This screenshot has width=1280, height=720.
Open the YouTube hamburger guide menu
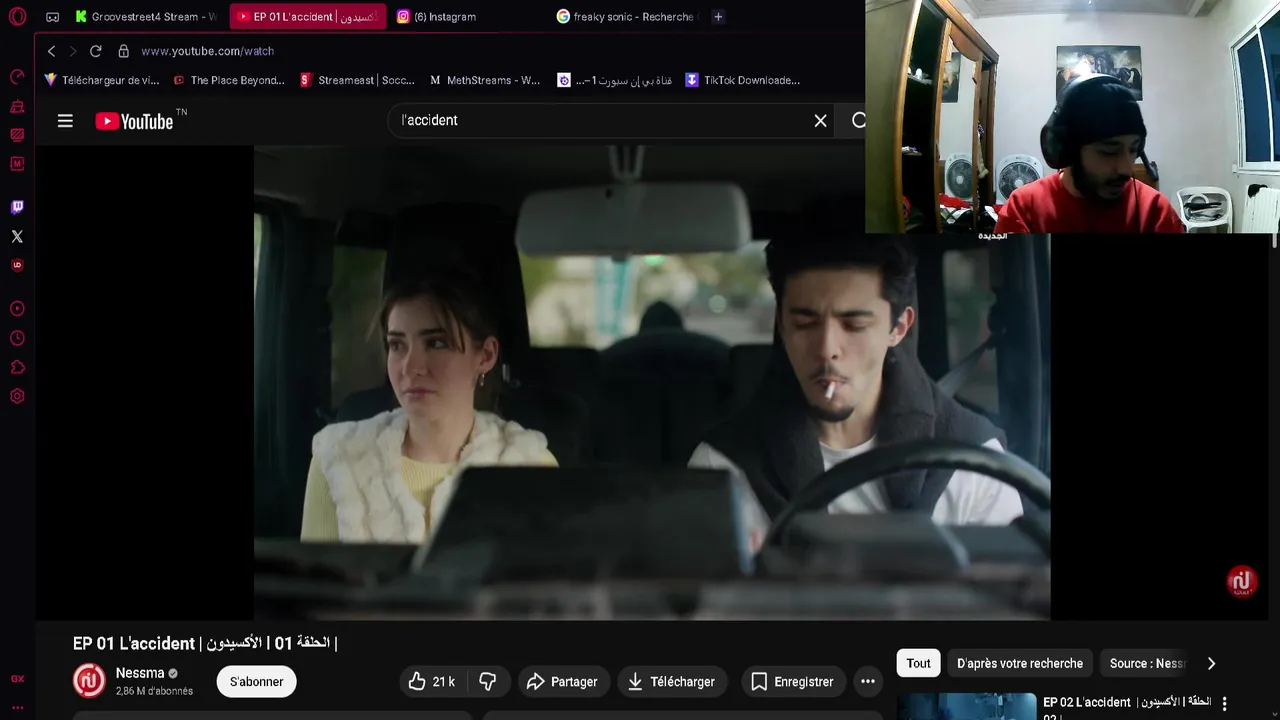point(65,121)
